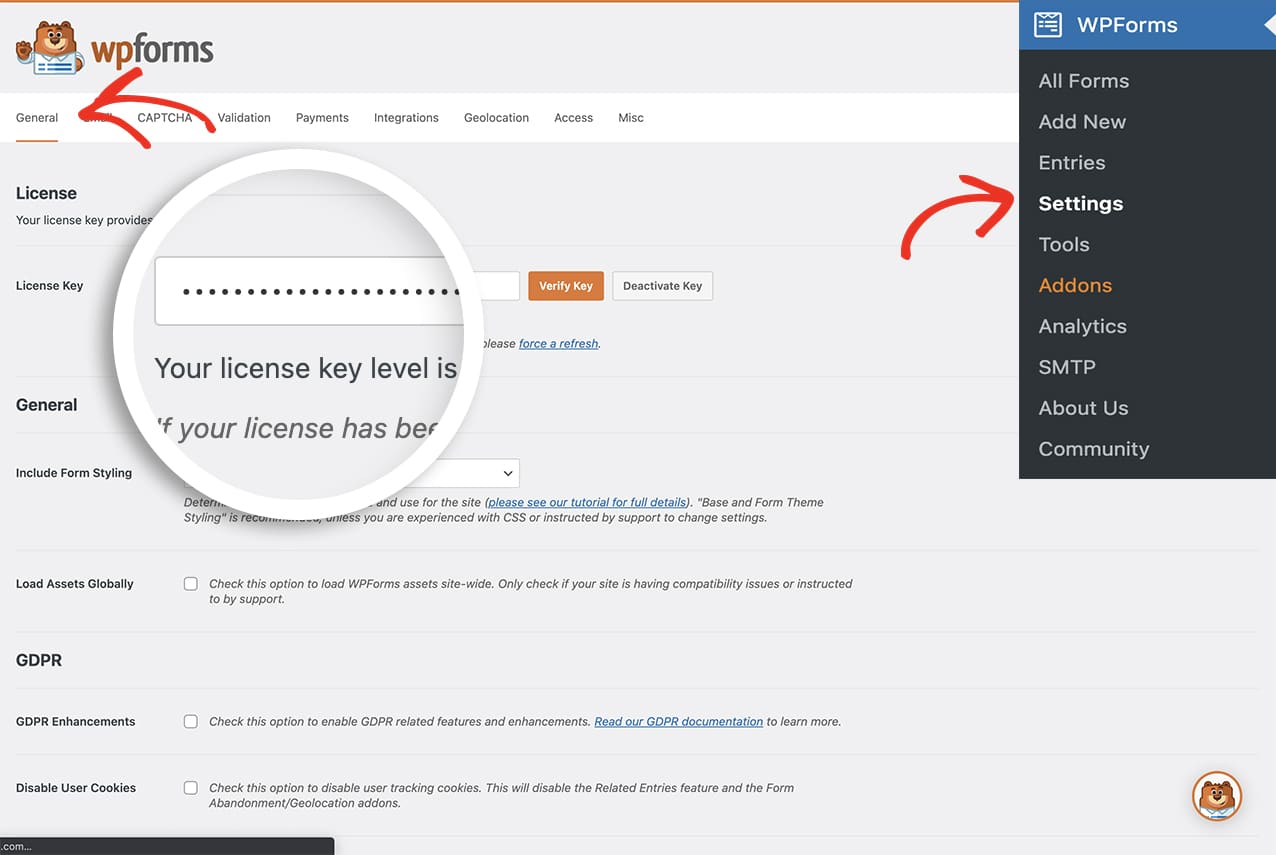Open the WPForms mascot help button
The image size is (1276, 855).
[1217, 796]
